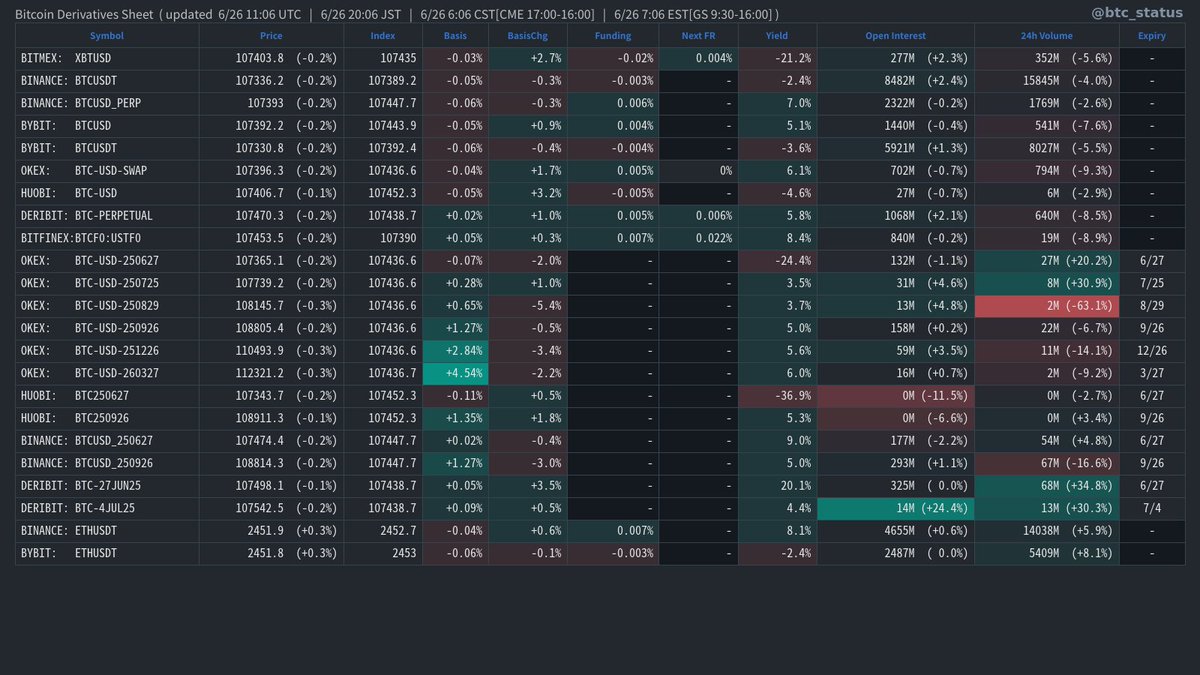Click the 12/26 expiry cell
This screenshot has width=1200, height=675.
[1152, 350]
